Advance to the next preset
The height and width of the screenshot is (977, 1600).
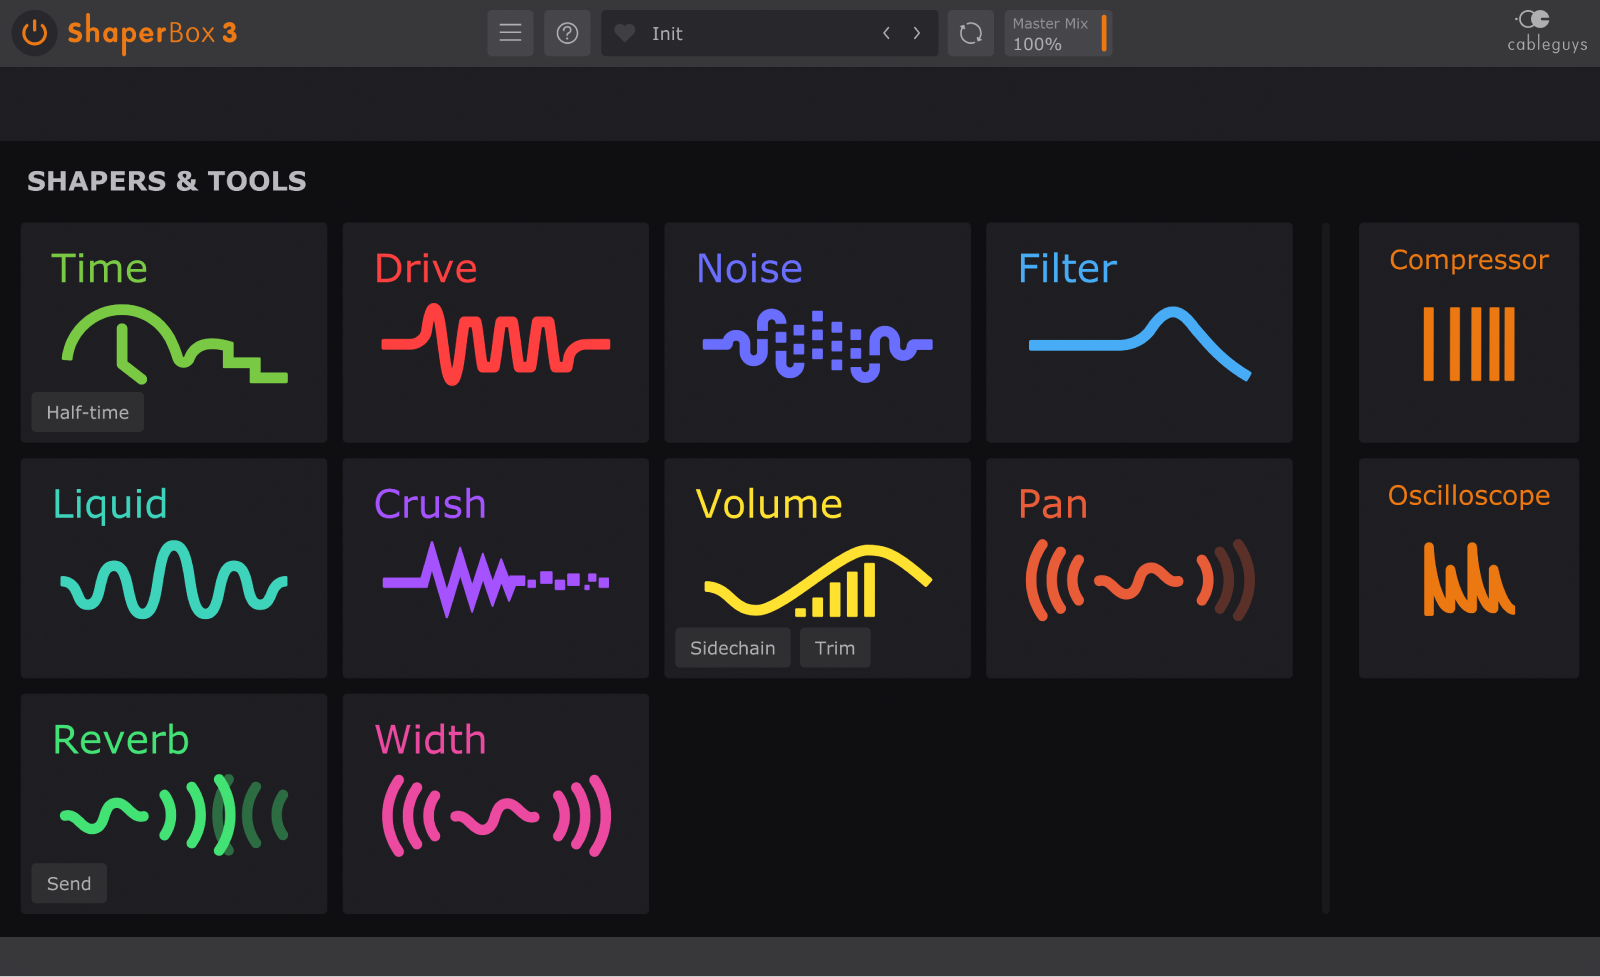coord(917,32)
